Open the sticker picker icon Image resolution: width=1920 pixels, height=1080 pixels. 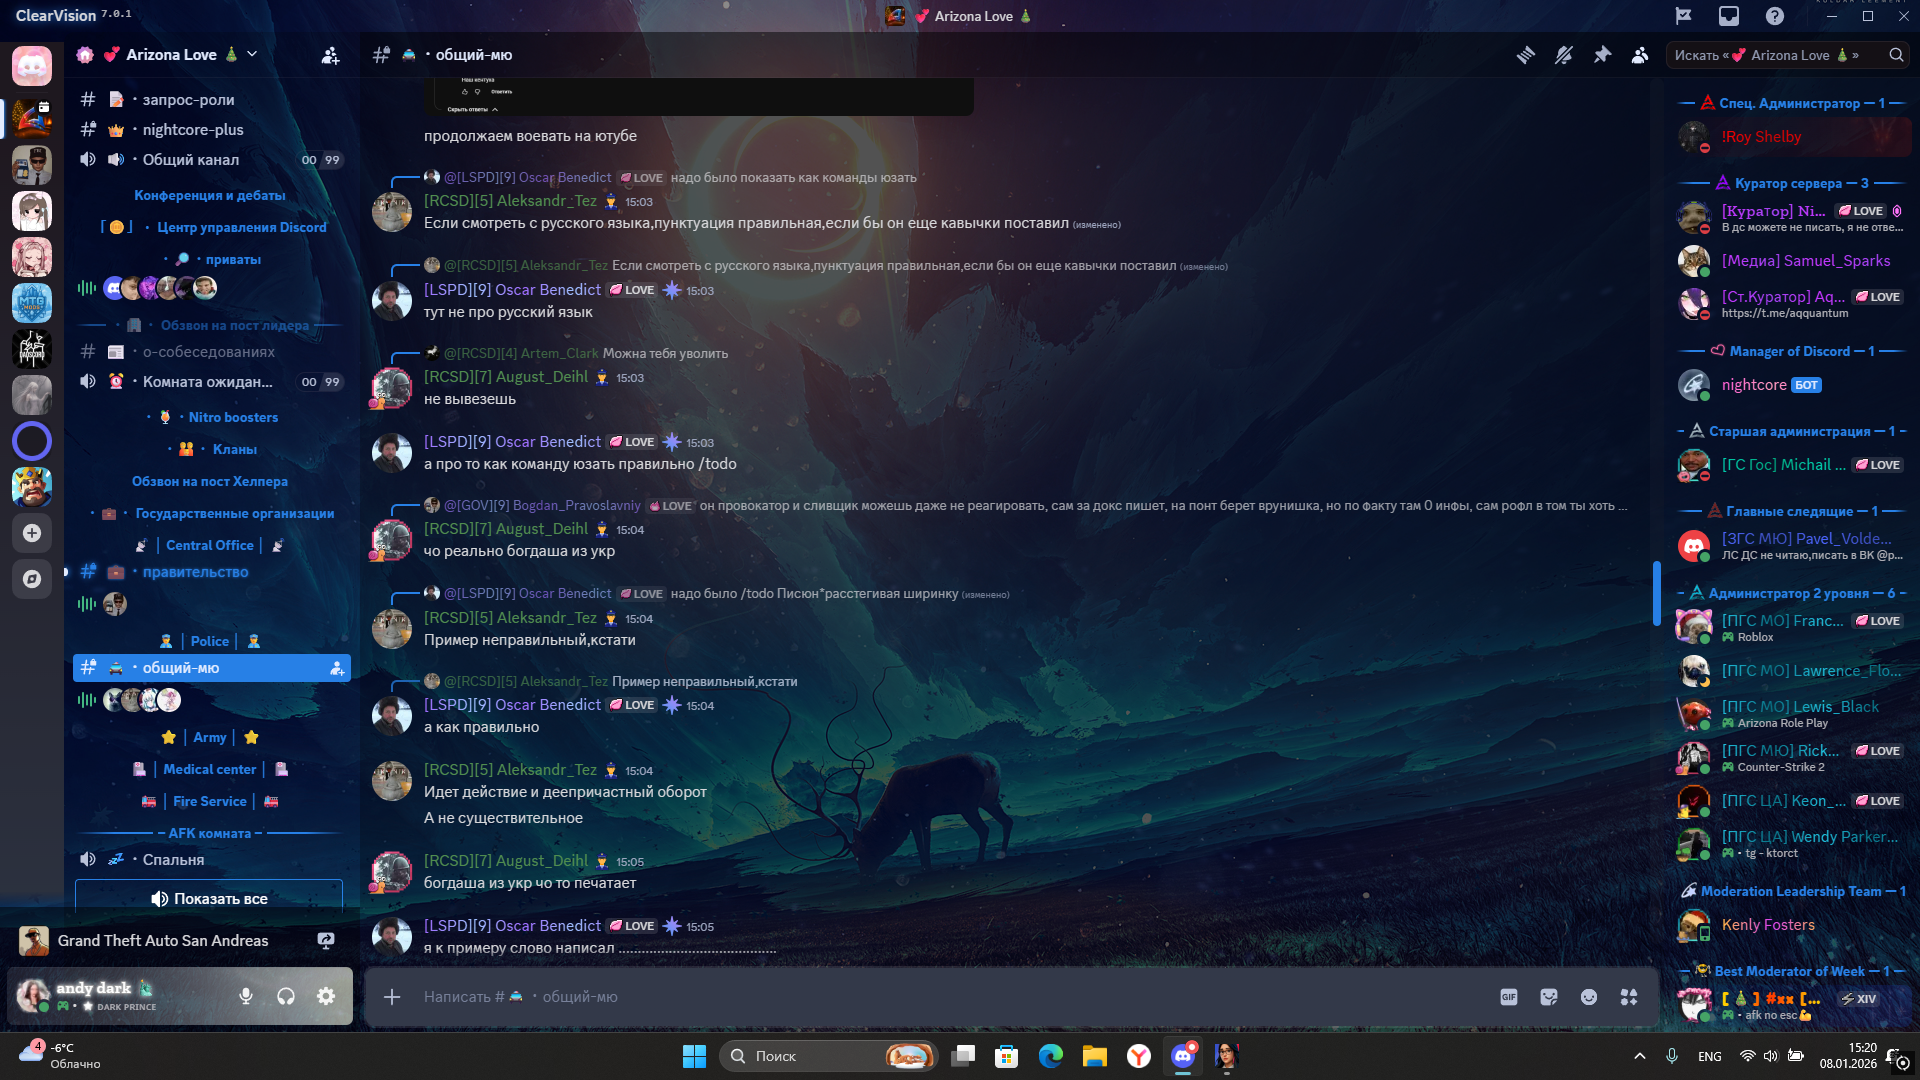pos(1549,997)
